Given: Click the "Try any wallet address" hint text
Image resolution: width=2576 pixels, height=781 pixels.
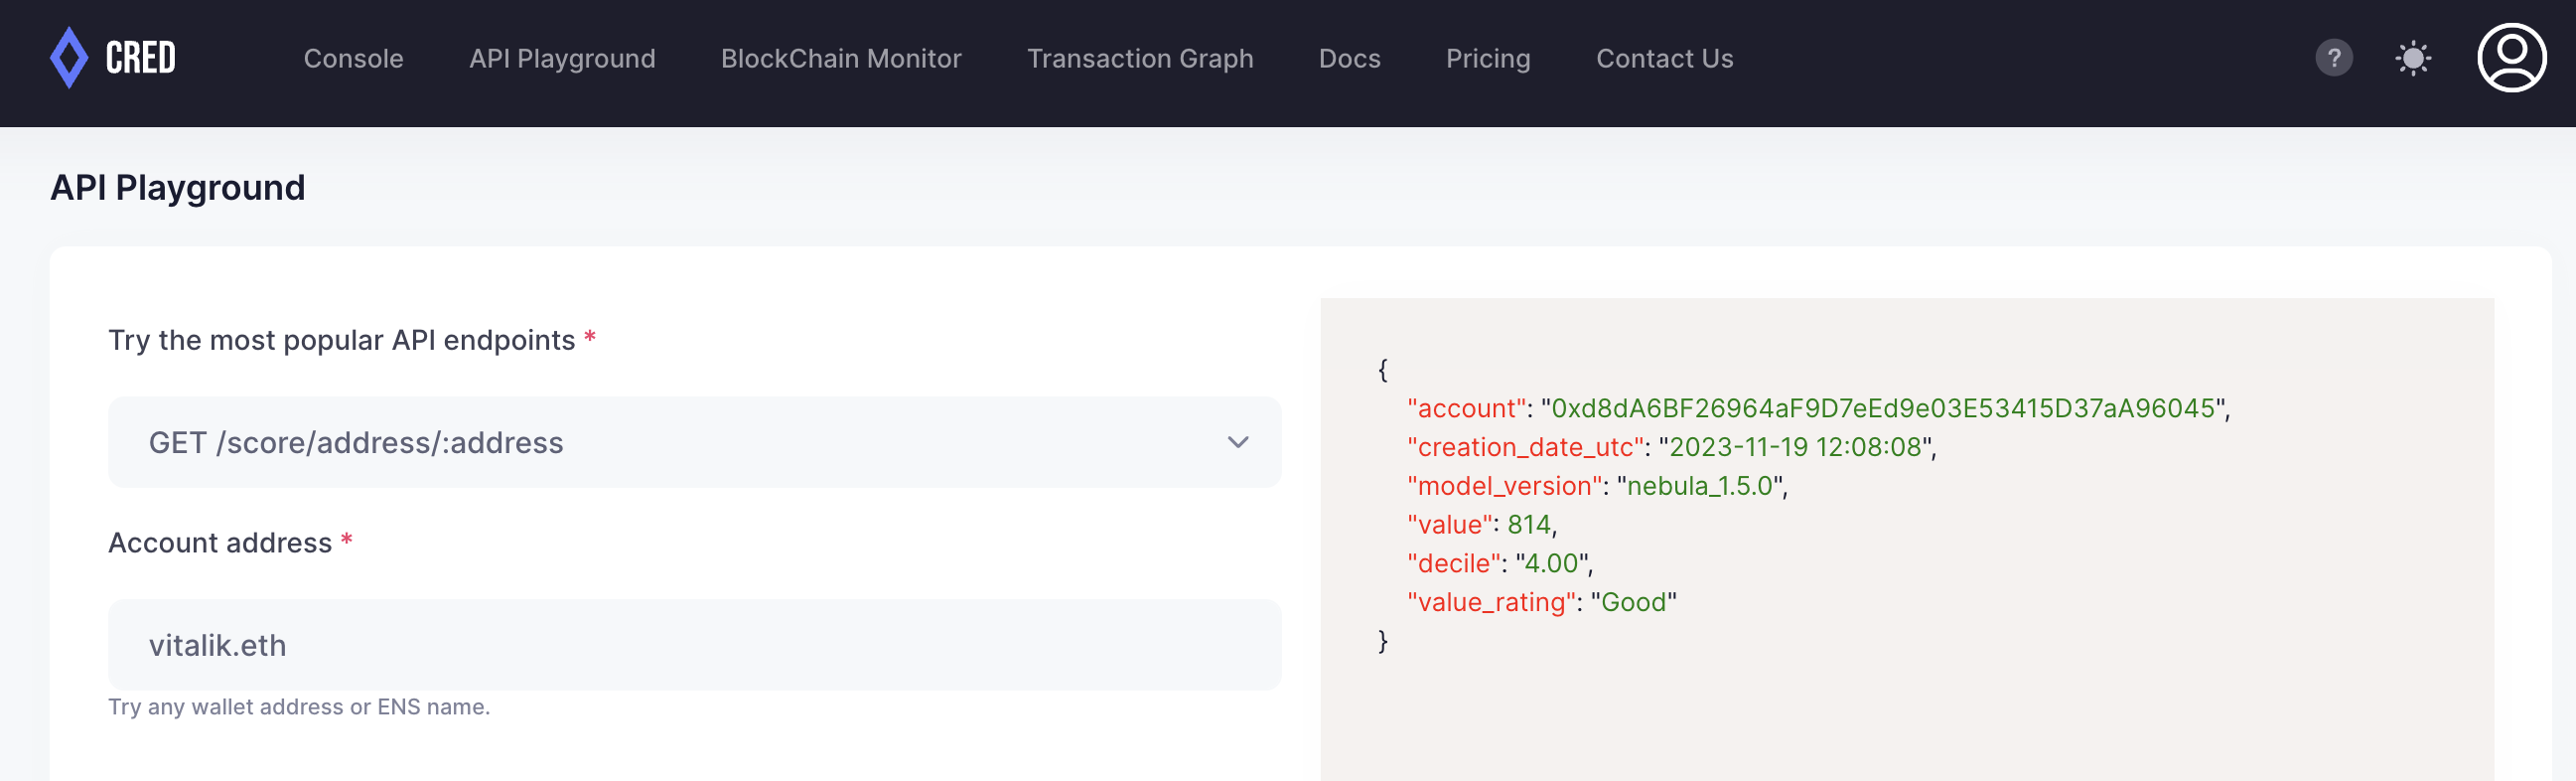Looking at the screenshot, I should pos(299,707).
